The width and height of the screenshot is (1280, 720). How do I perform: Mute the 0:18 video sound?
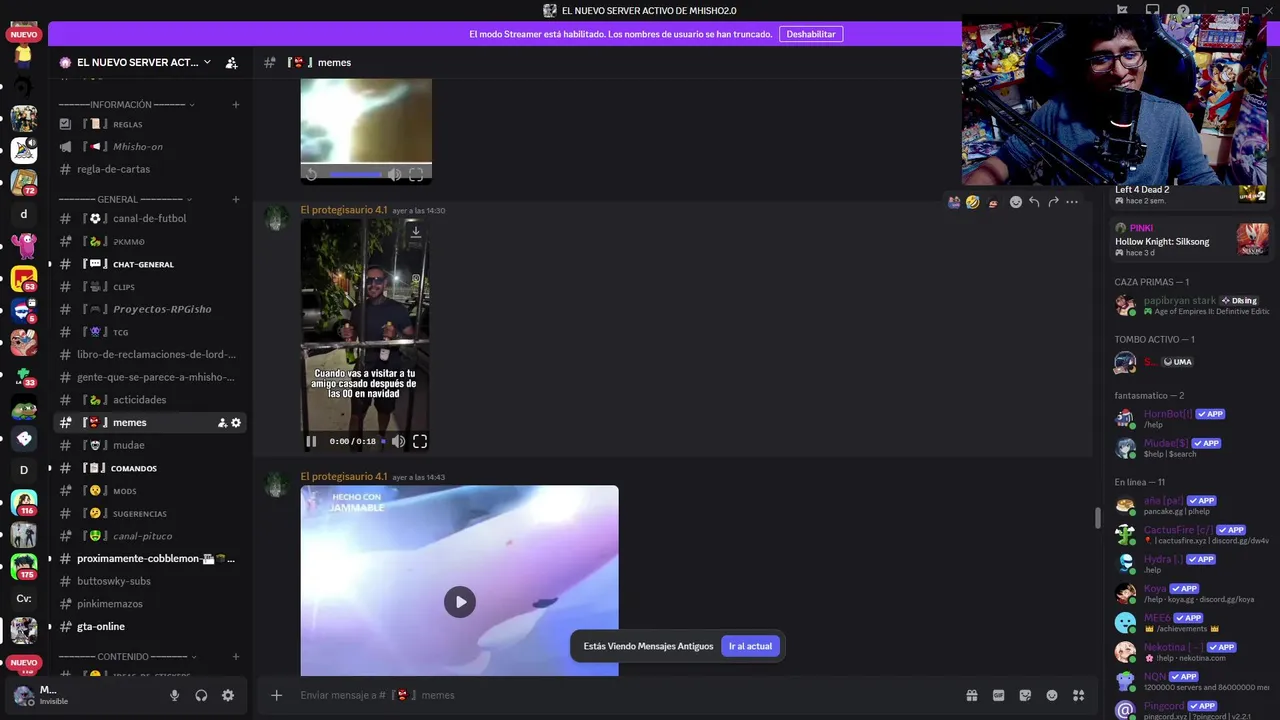(398, 441)
